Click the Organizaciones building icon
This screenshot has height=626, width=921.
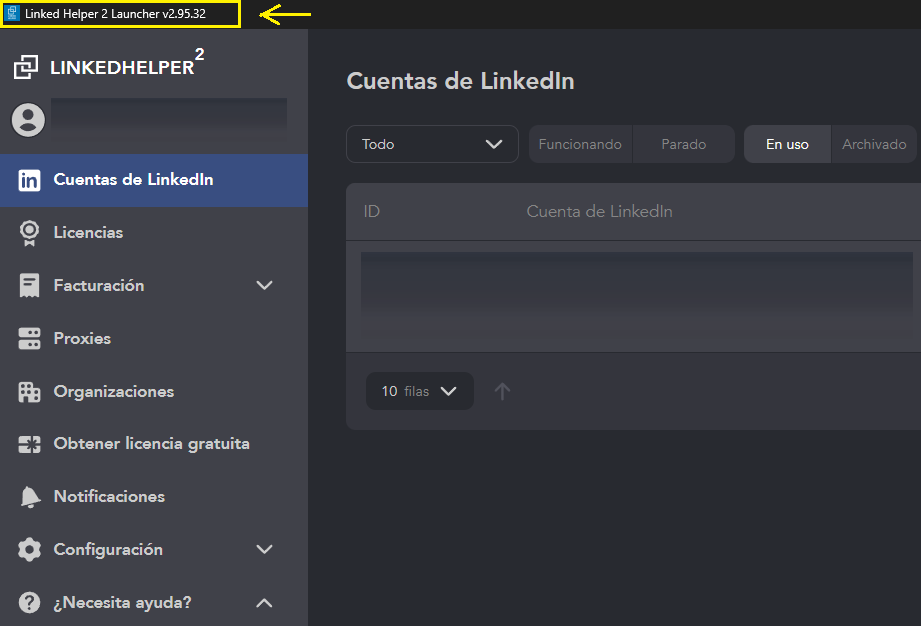tap(30, 392)
